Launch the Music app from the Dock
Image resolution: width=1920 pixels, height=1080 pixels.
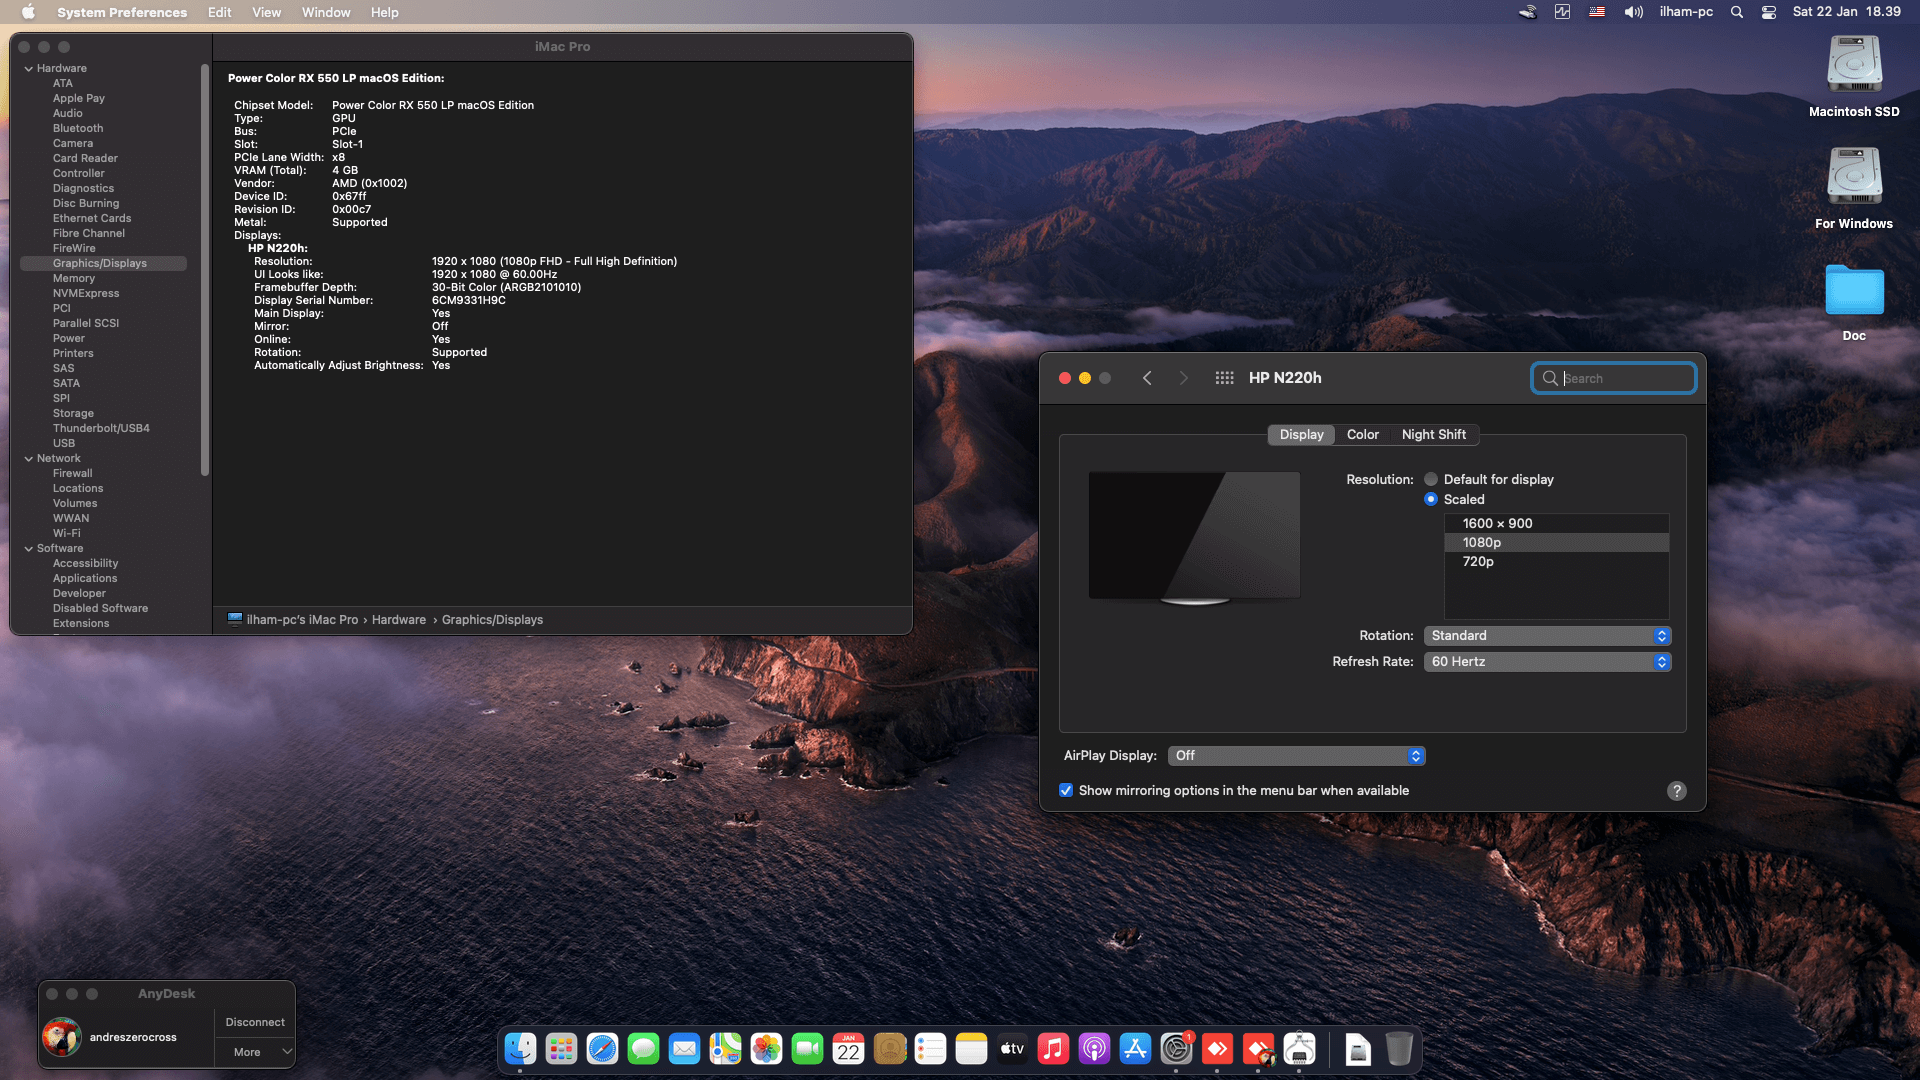point(1053,1049)
